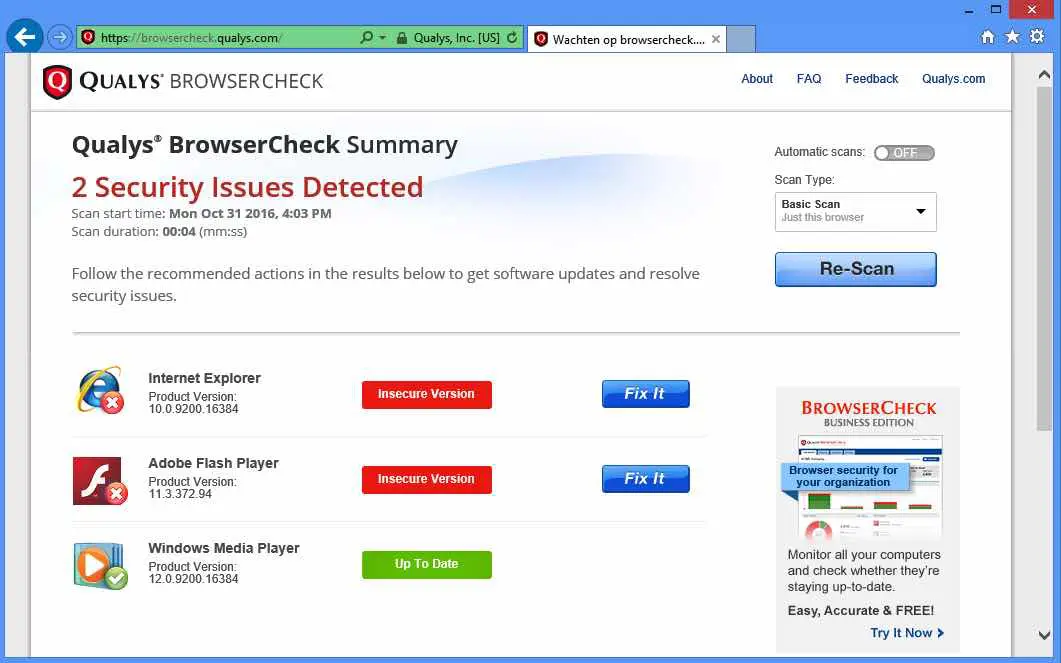Viewport: 1061px width, 663px height.
Task: Click the vertical scrollbar thumb
Action: (1044, 257)
